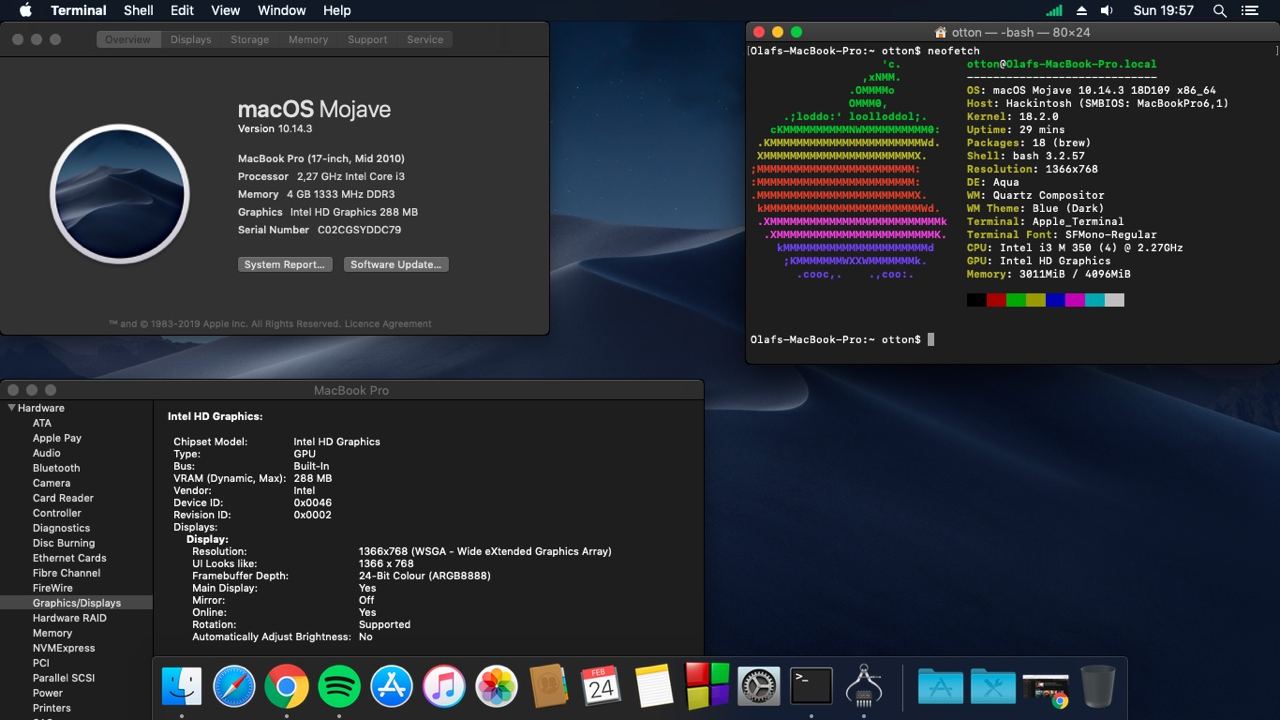Launch Spotify from the Dock
The image size is (1280, 720).
(339, 687)
